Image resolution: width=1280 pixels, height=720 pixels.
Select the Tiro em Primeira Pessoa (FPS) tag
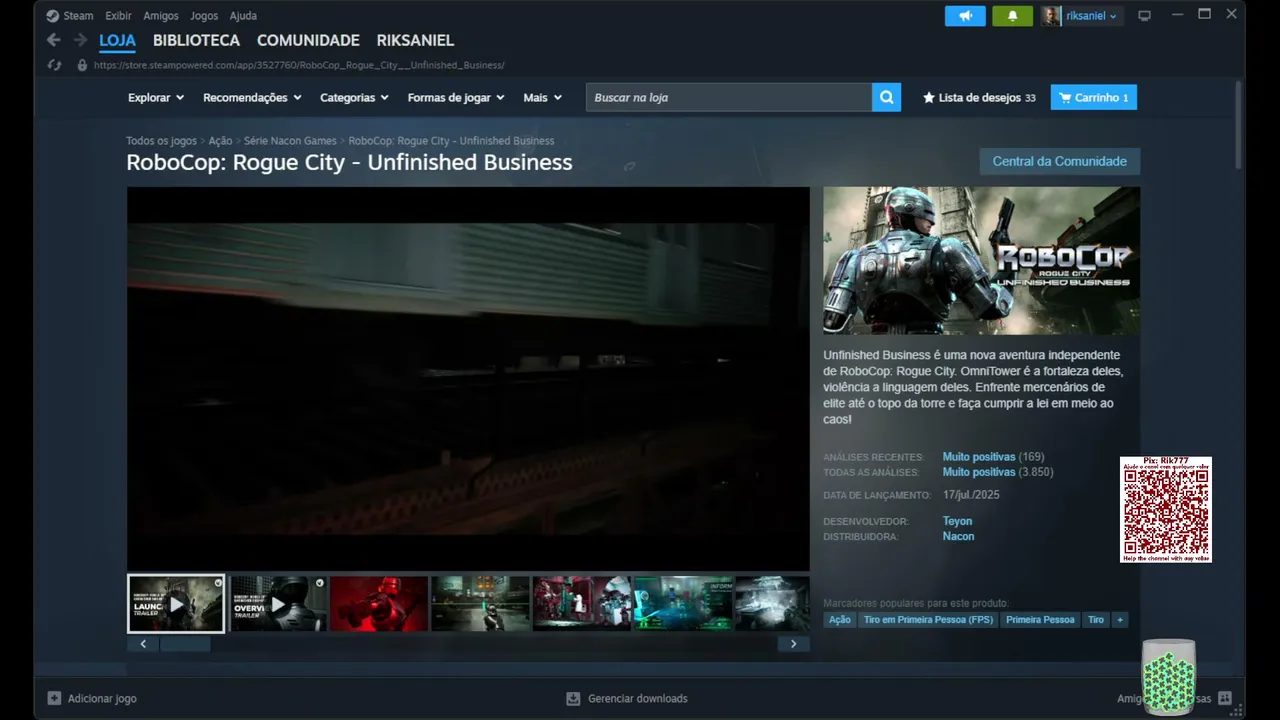[x=929, y=620]
